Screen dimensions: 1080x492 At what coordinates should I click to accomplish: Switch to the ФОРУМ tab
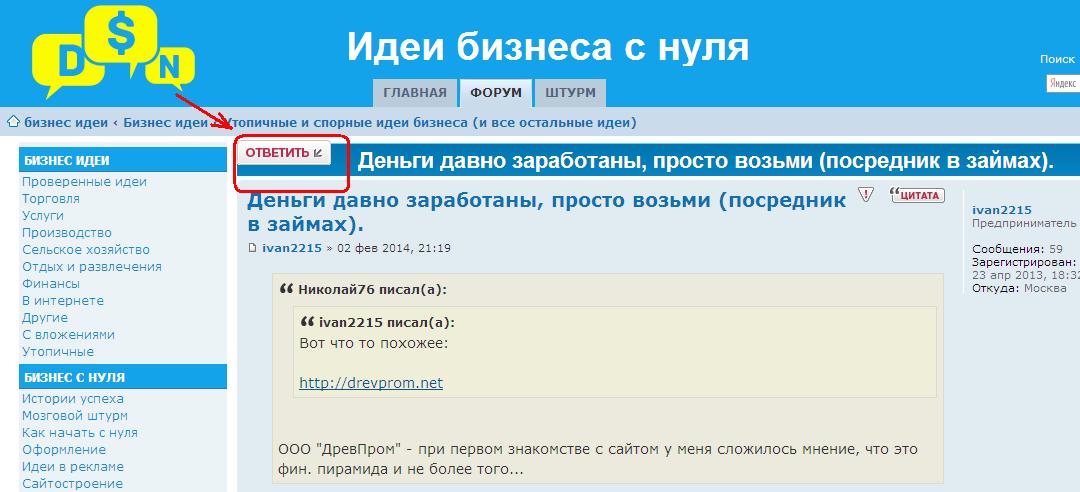point(496,93)
